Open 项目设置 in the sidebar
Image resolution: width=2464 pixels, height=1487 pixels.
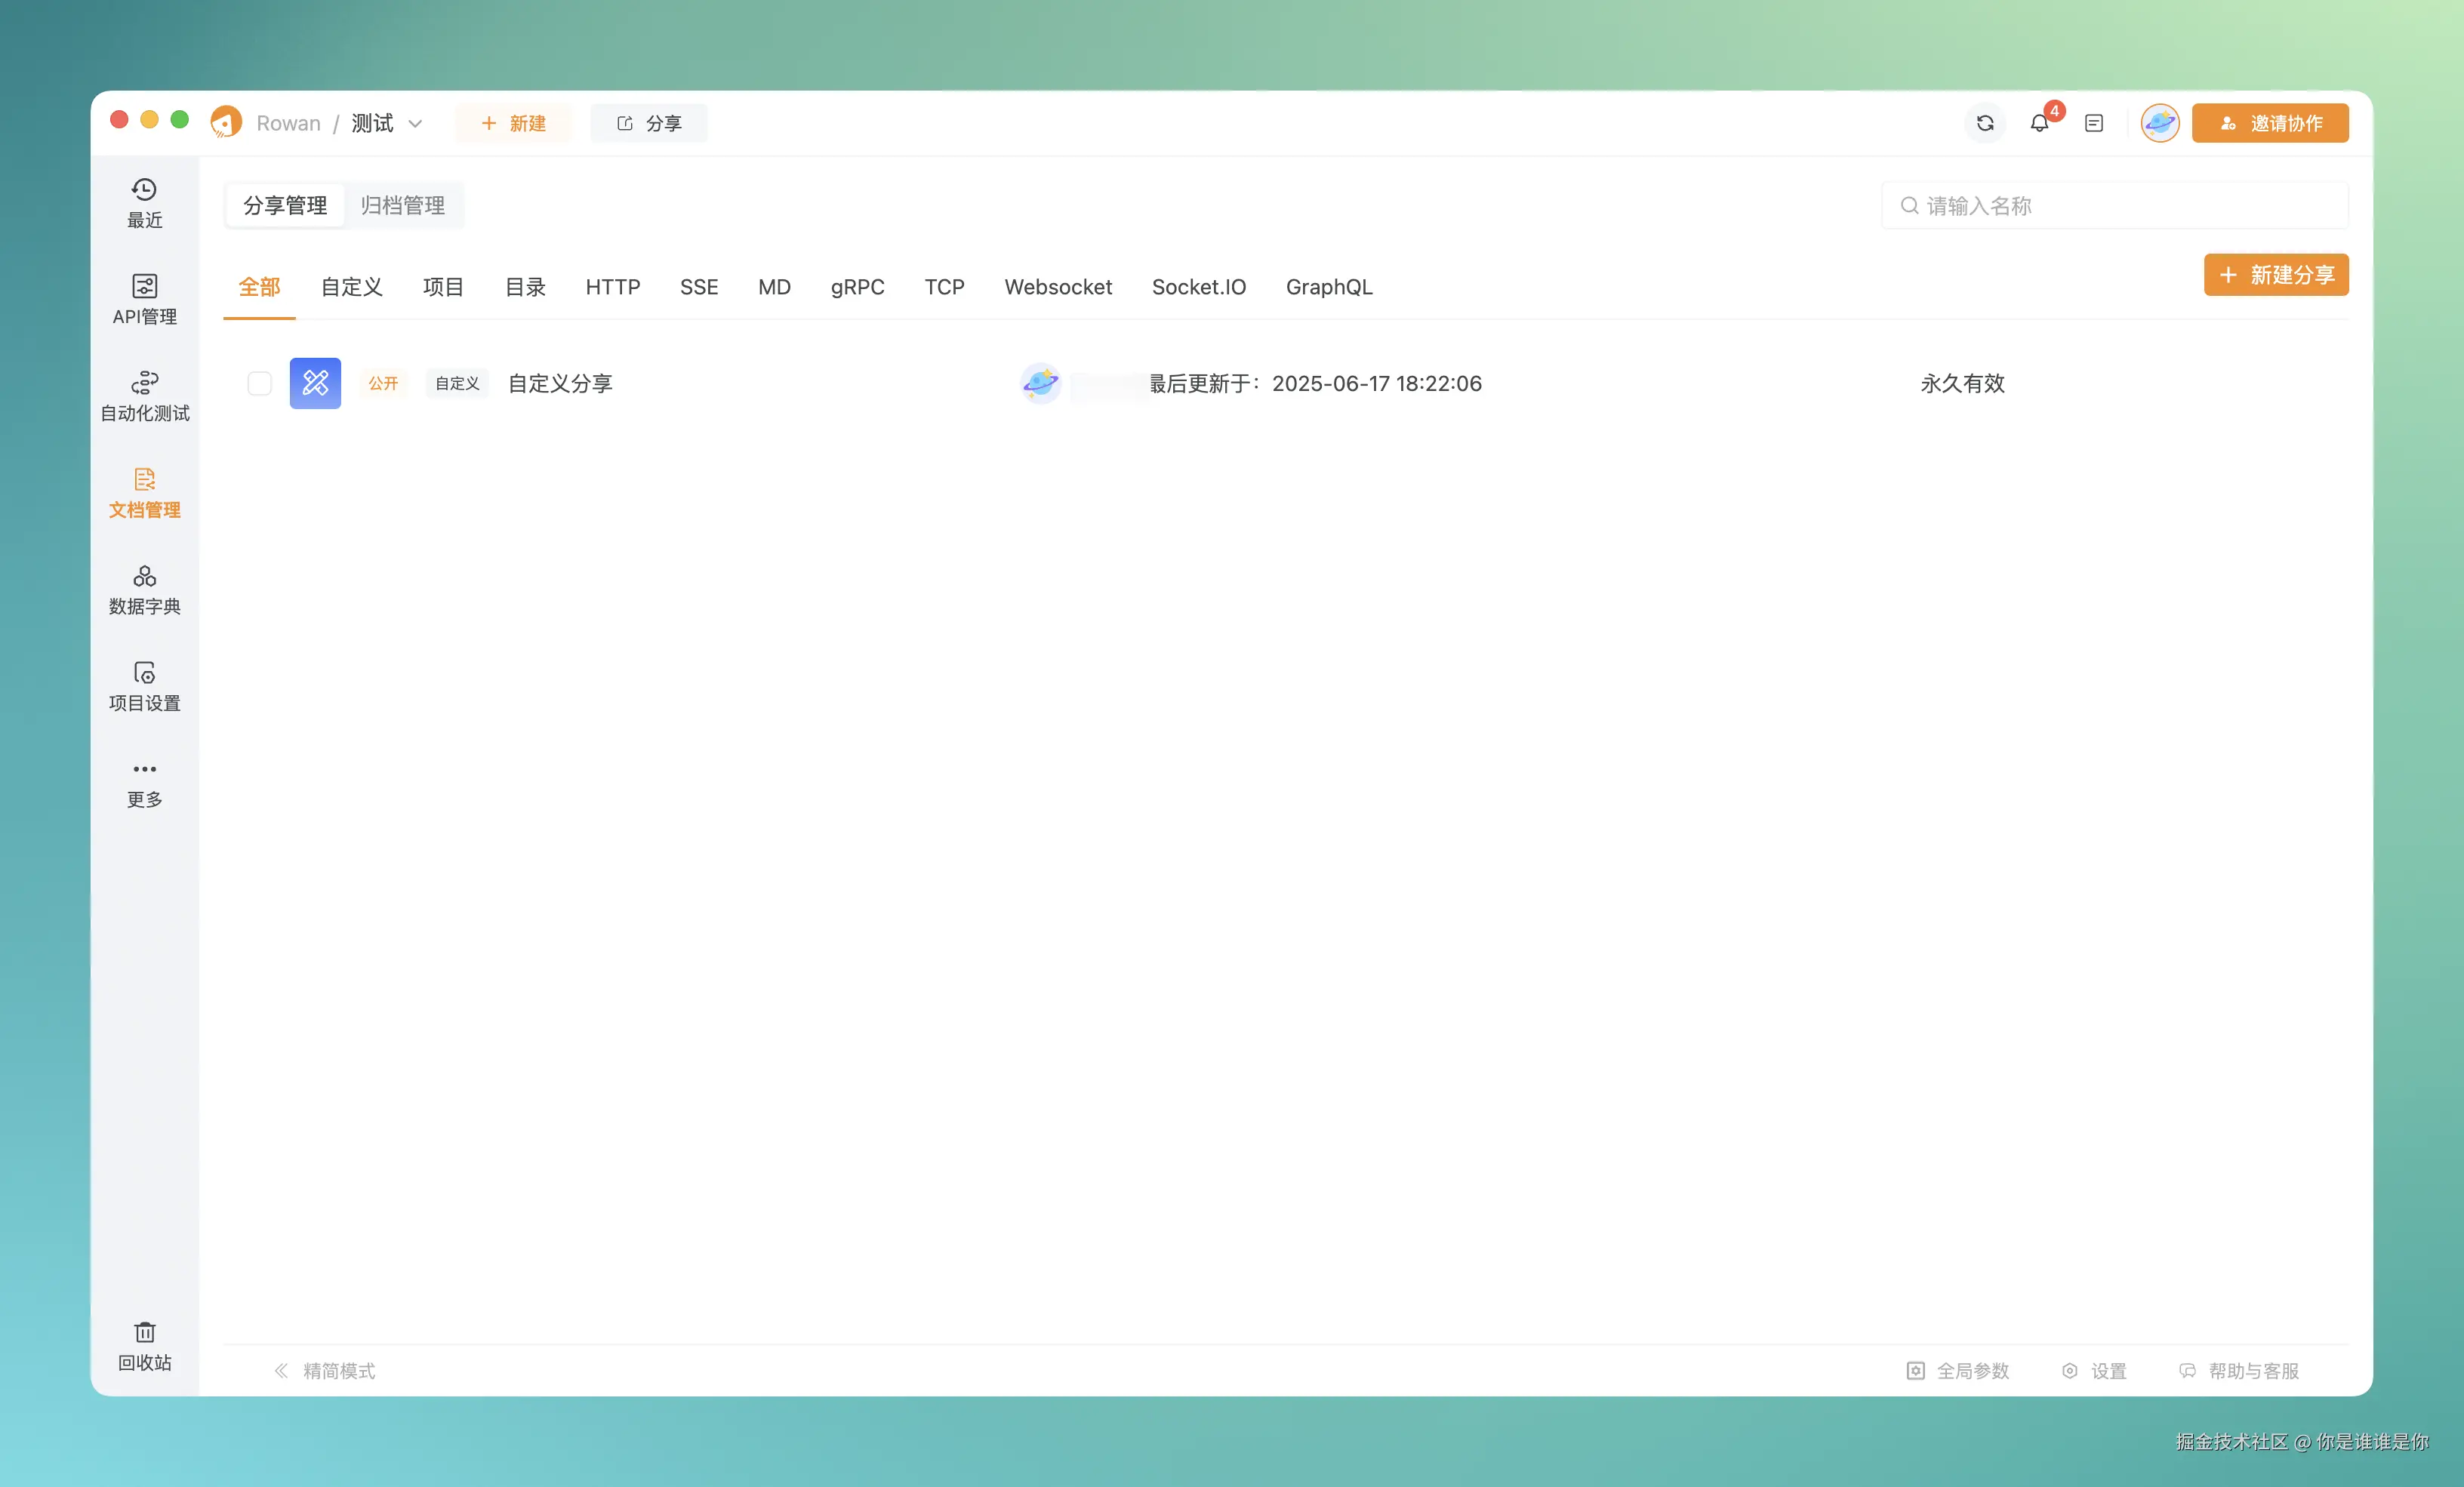pyautogui.click(x=144, y=686)
